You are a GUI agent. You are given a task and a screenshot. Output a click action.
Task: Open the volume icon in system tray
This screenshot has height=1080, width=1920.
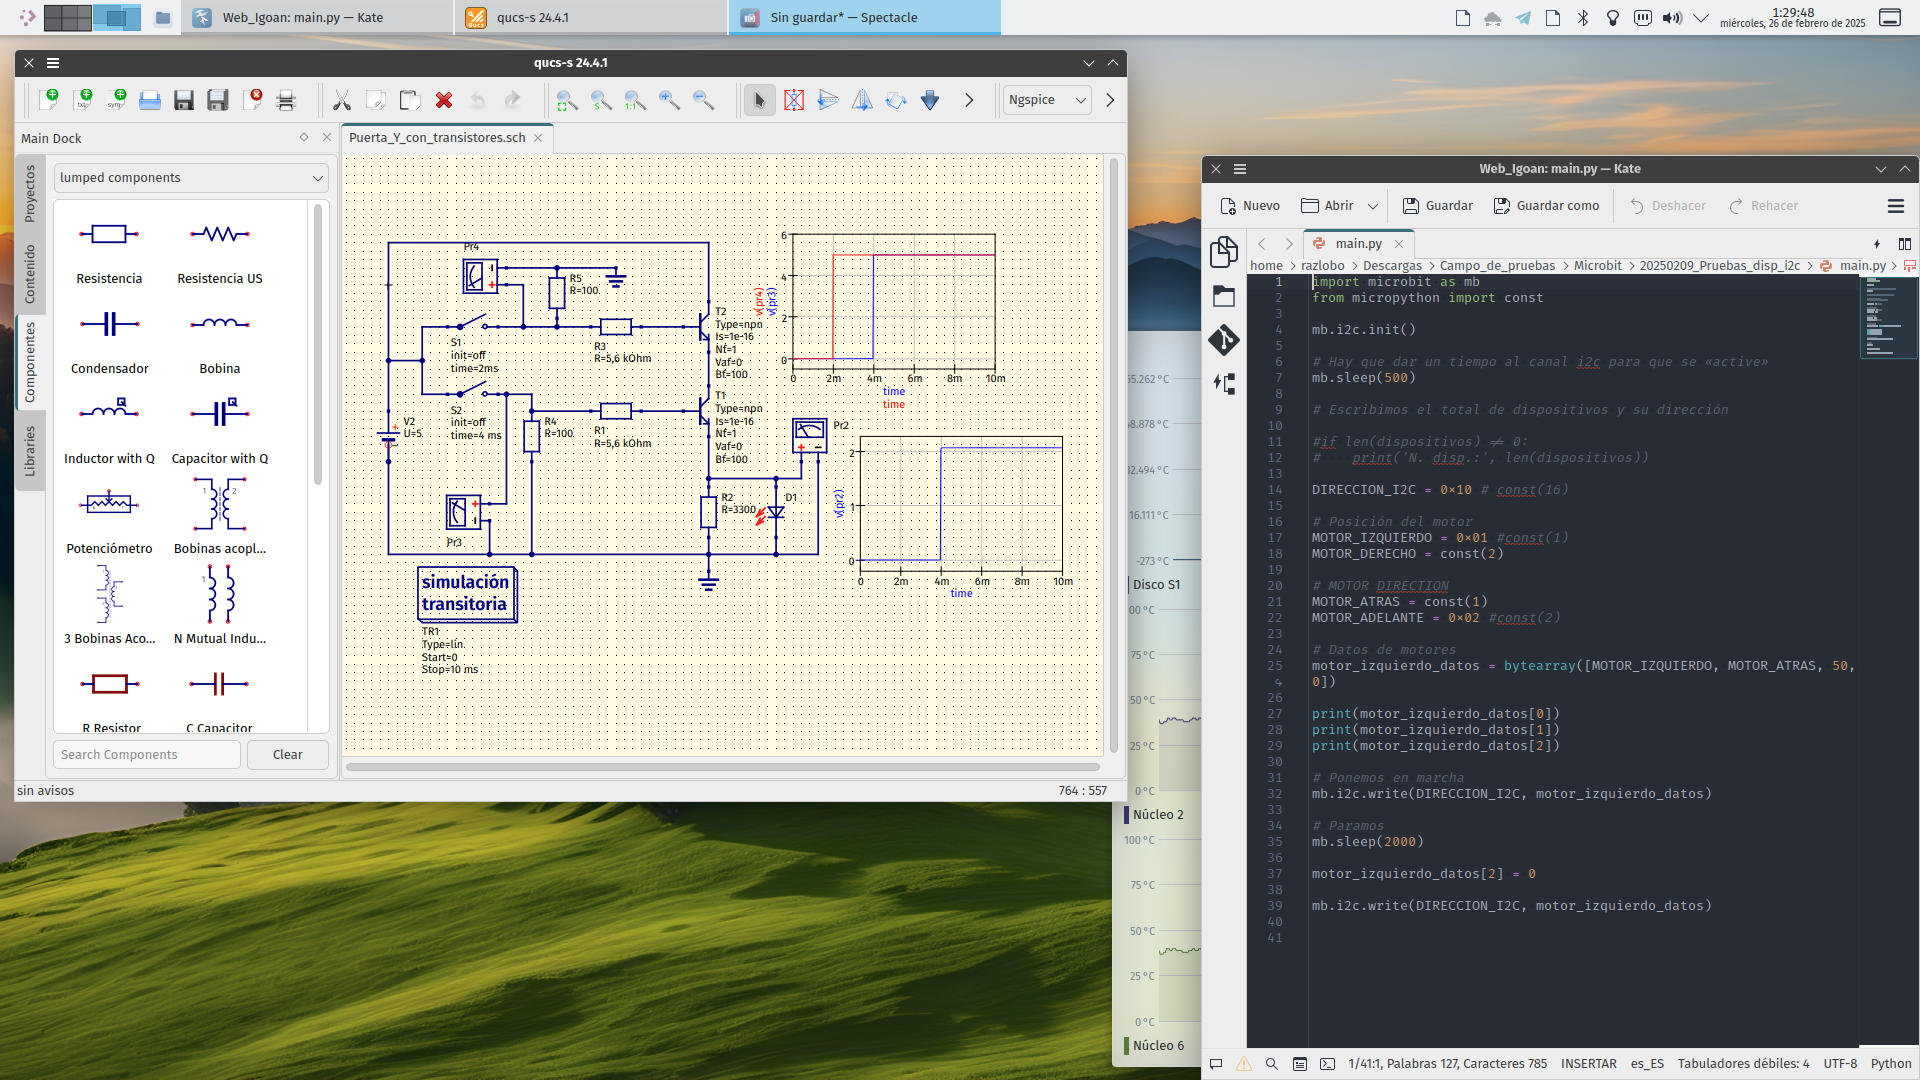(x=1671, y=18)
